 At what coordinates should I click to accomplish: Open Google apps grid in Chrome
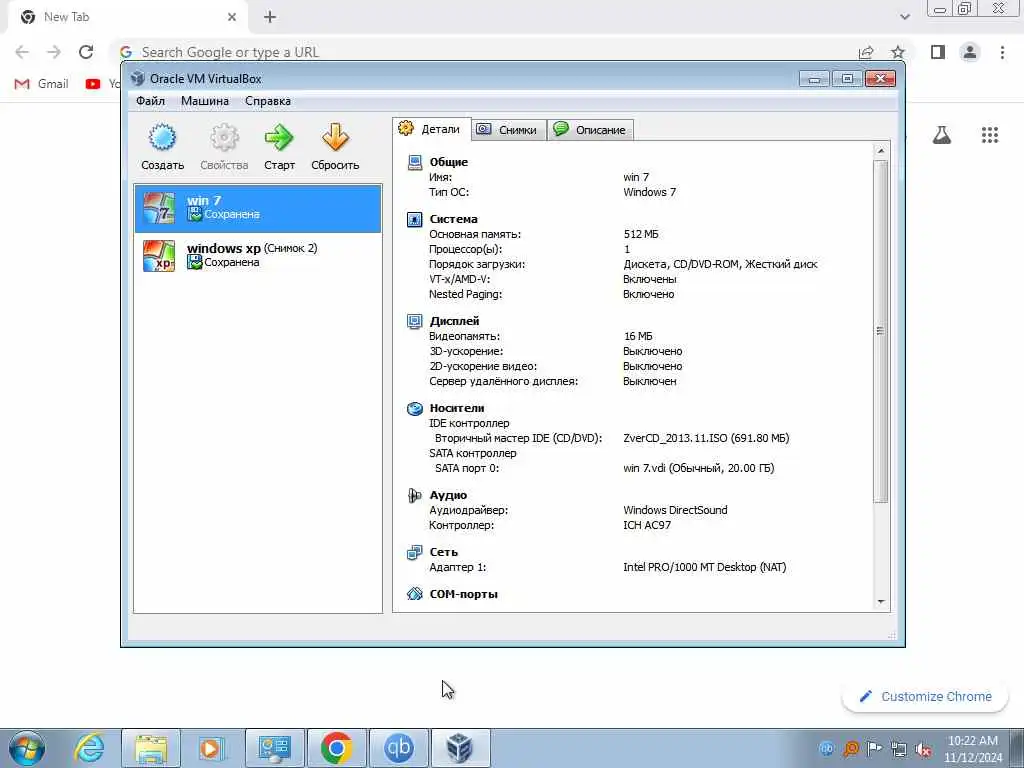coord(990,135)
